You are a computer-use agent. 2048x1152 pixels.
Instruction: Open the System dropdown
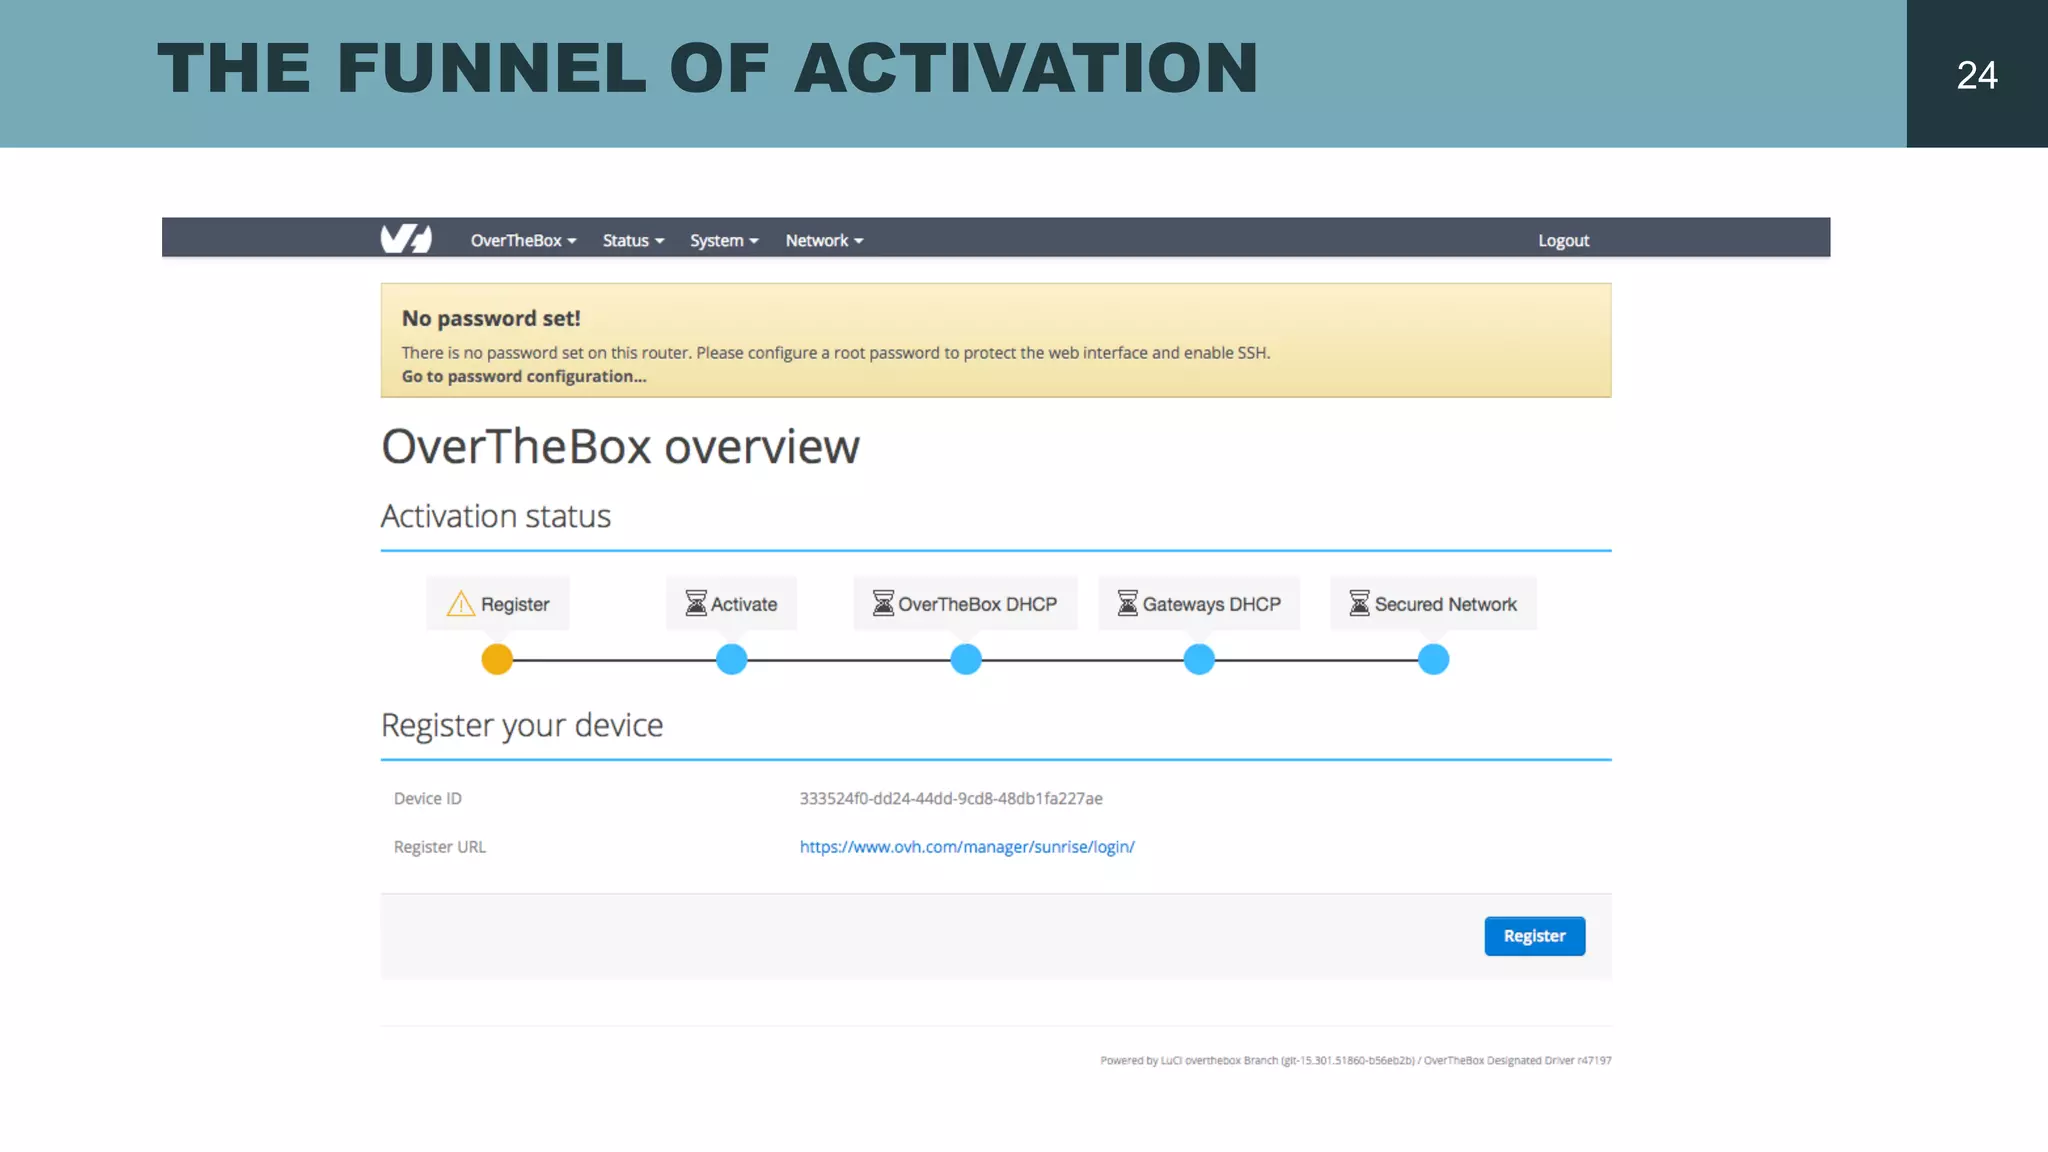pos(724,240)
